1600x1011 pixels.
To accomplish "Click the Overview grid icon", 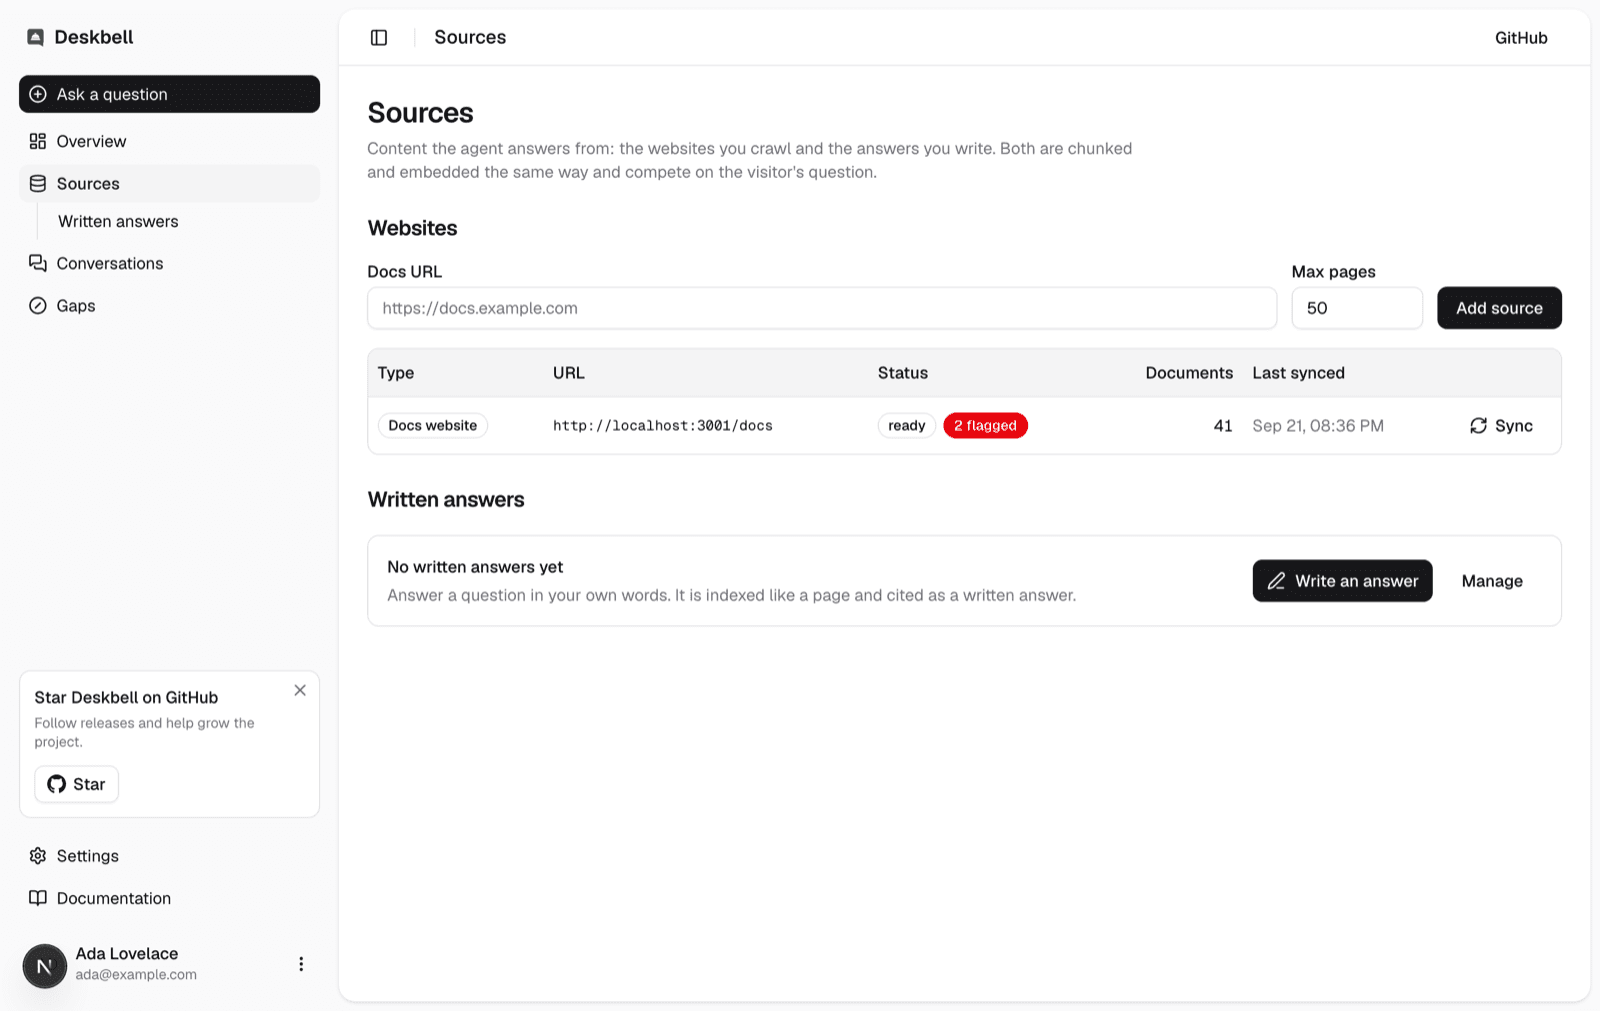I will click(x=38, y=141).
